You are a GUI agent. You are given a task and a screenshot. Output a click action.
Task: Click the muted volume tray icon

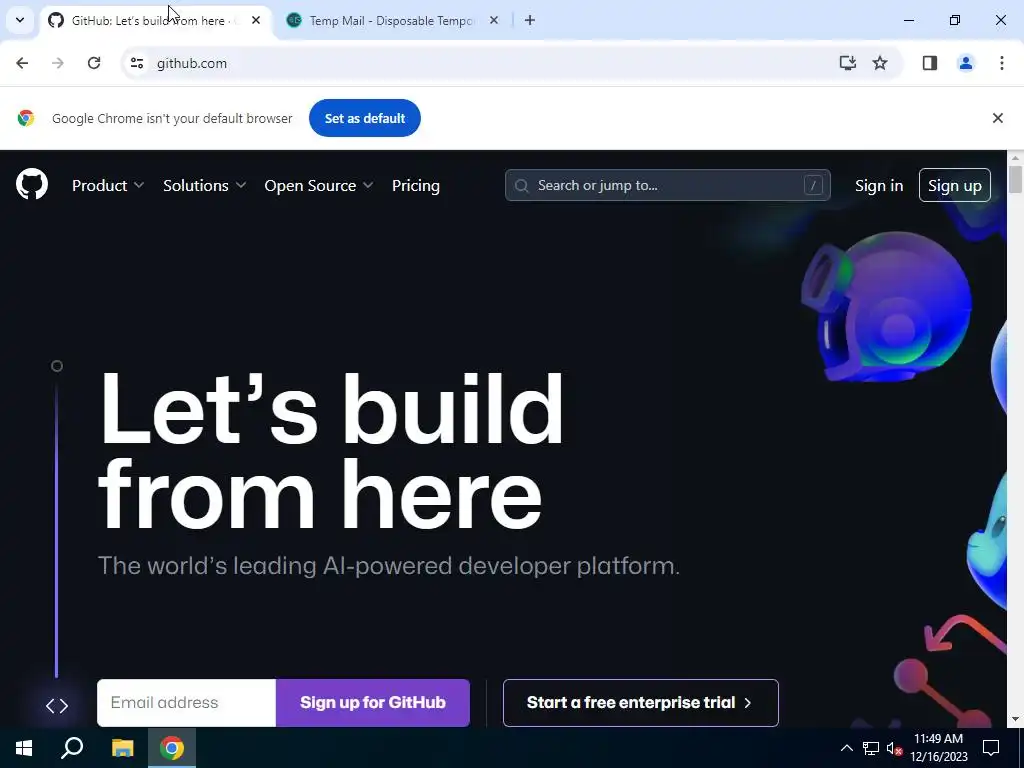(894, 748)
